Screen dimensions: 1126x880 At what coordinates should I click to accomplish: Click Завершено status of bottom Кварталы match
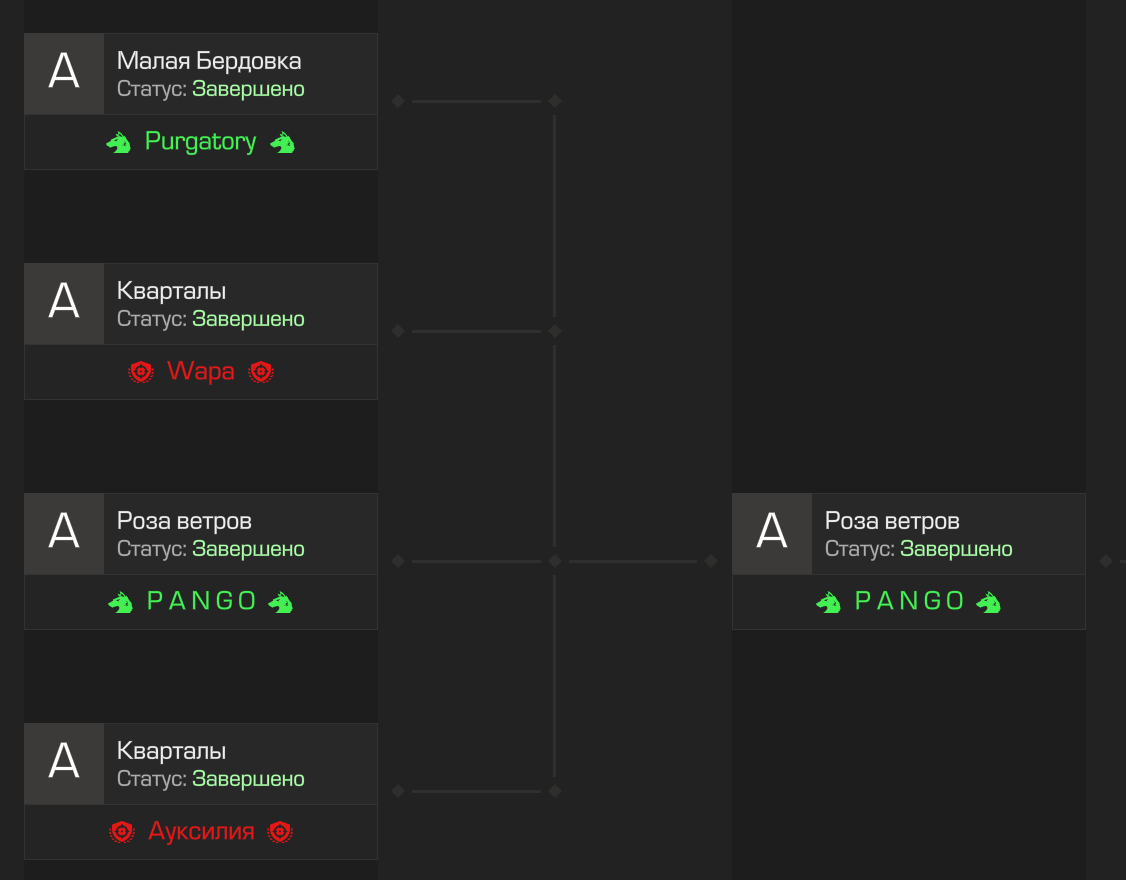point(248,779)
